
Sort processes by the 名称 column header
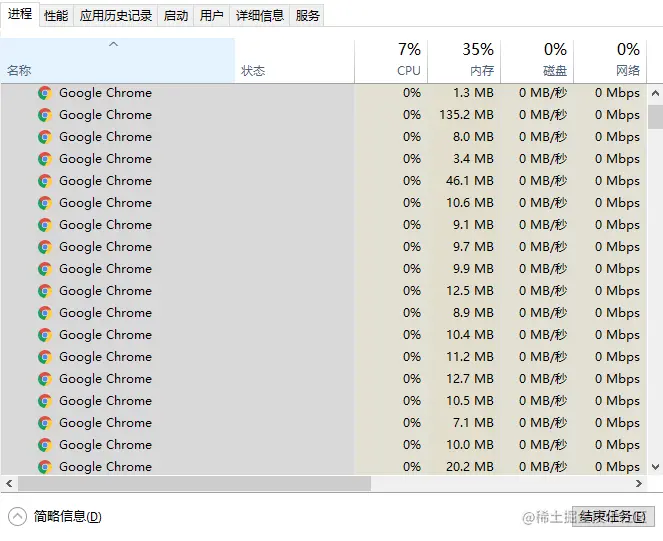pos(118,60)
